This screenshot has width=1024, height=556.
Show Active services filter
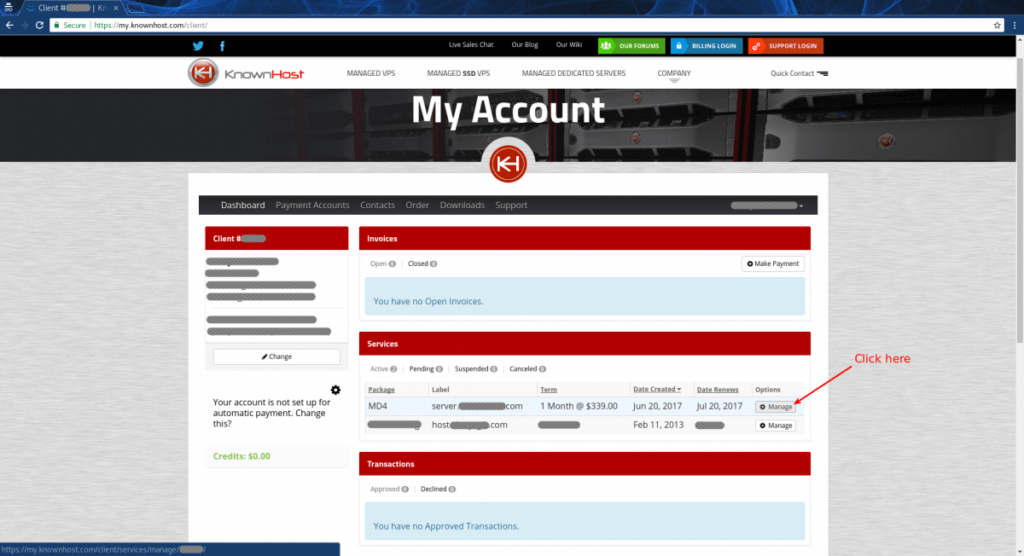[383, 369]
